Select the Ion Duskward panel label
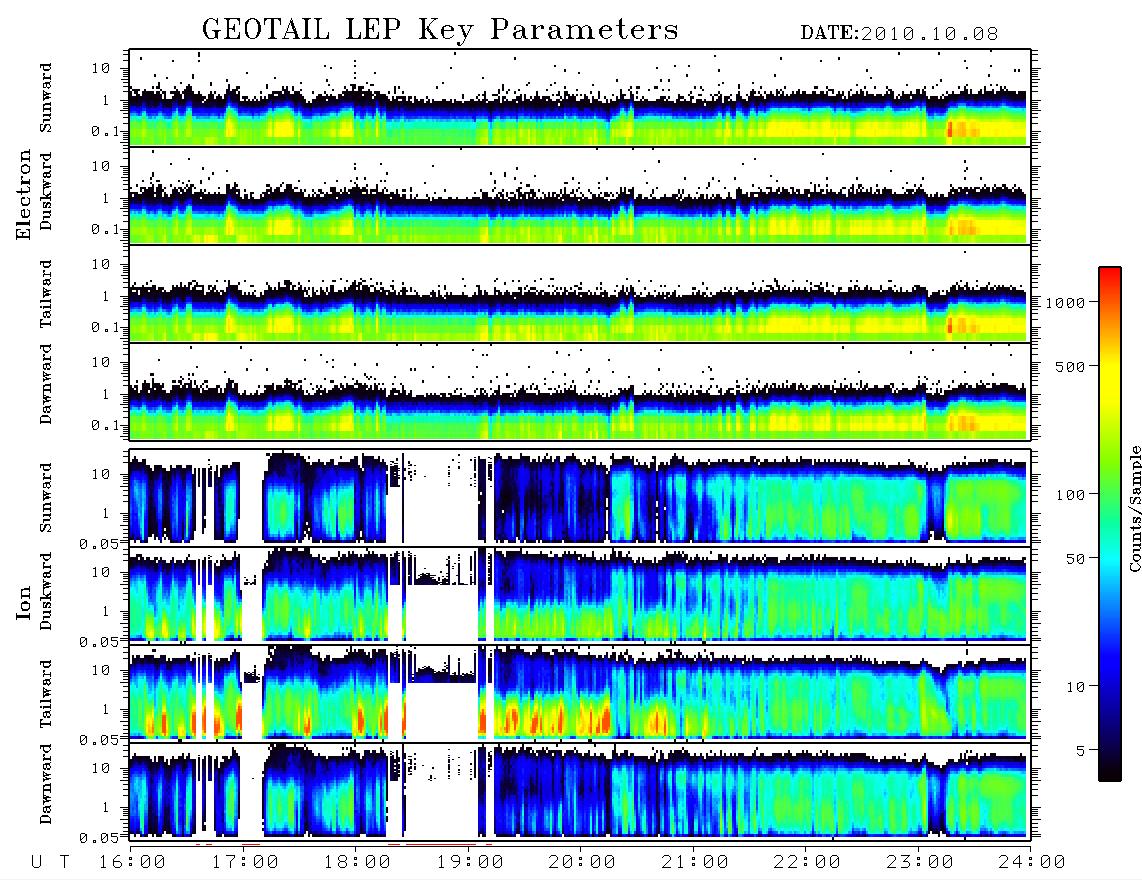1142x880 pixels. pyautogui.click(x=46, y=591)
